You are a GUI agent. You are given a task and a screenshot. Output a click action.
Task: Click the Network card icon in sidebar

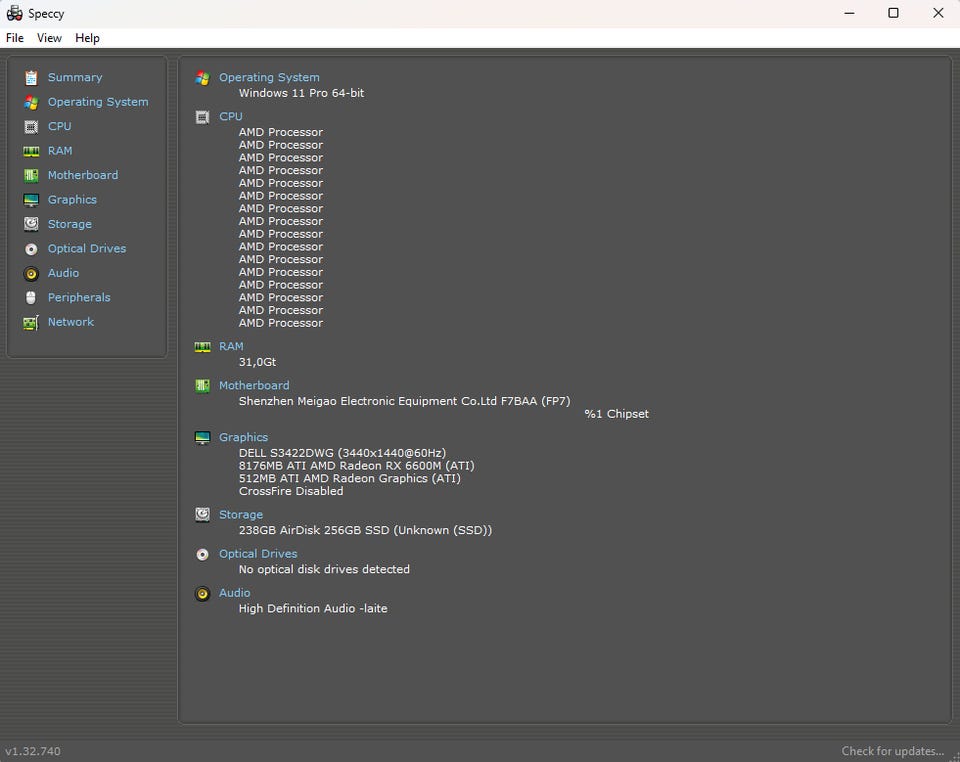click(x=31, y=323)
